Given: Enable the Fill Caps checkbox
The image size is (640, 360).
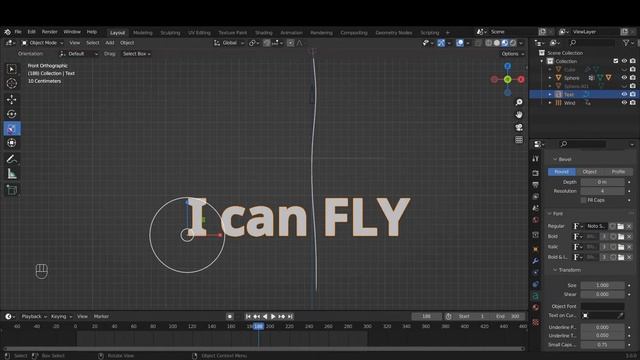Looking at the screenshot, I should 583,200.
